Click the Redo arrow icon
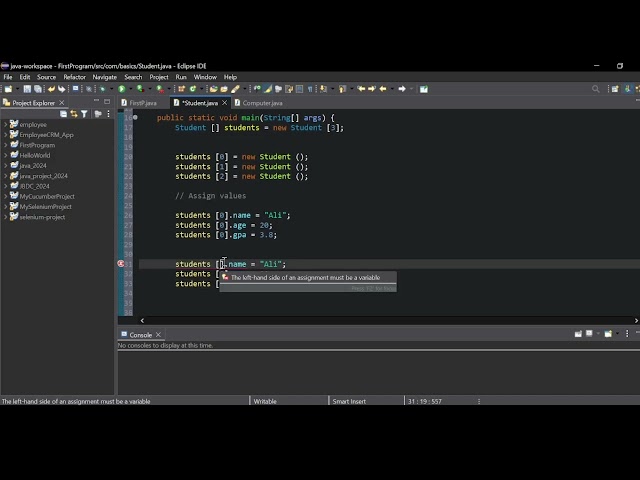 tap(62, 89)
